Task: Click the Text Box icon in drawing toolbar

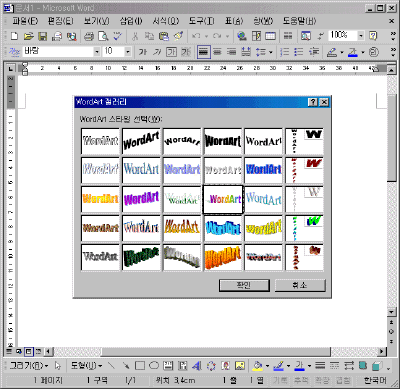Action: 168,366
